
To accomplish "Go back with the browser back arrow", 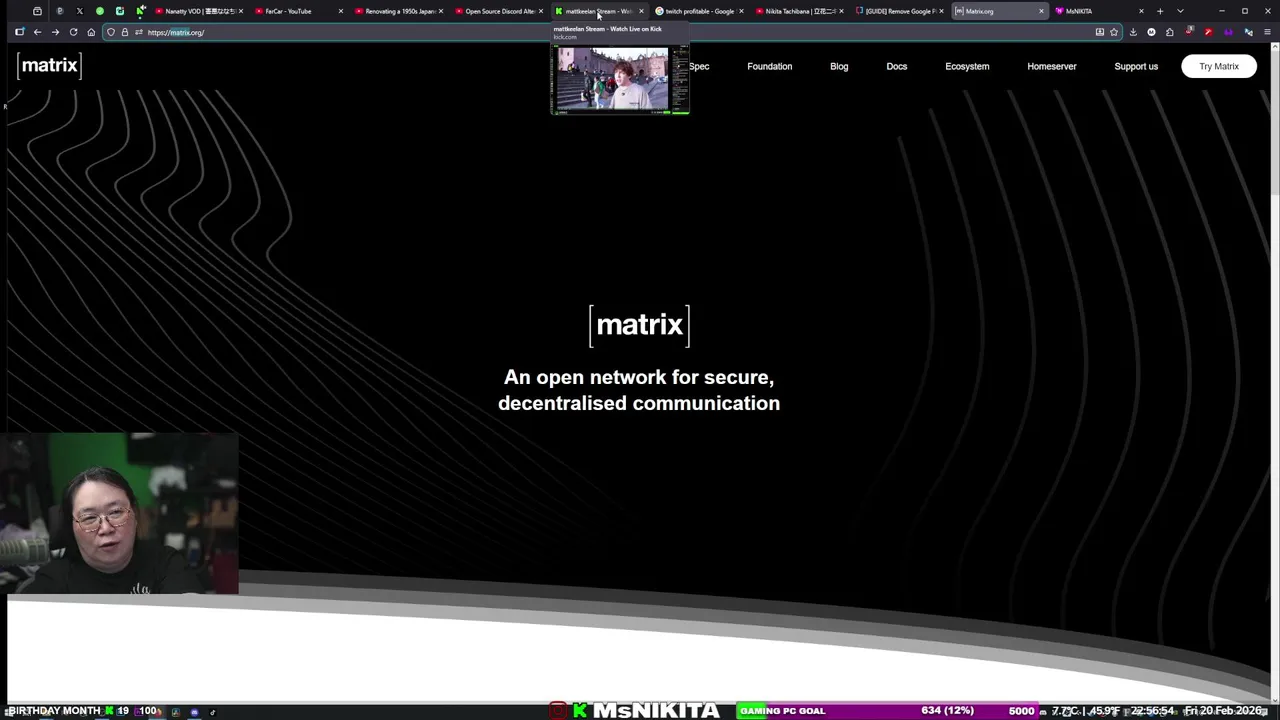I will coord(37,32).
